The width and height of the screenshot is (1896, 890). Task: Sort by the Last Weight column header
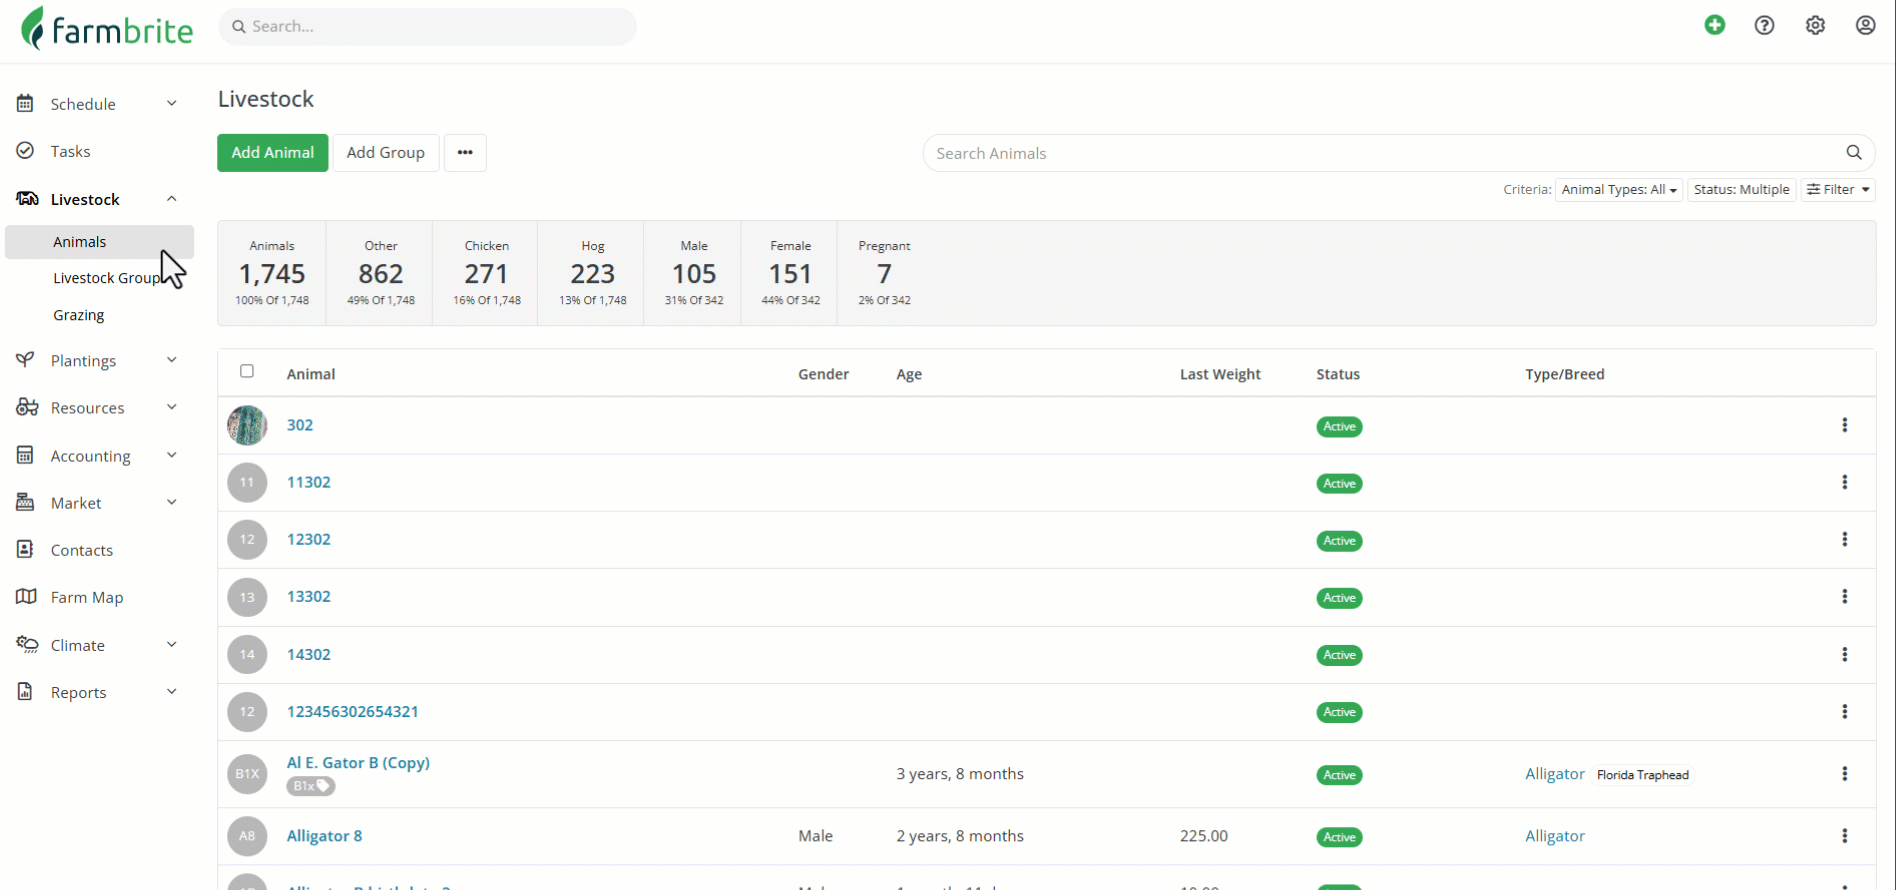point(1220,374)
